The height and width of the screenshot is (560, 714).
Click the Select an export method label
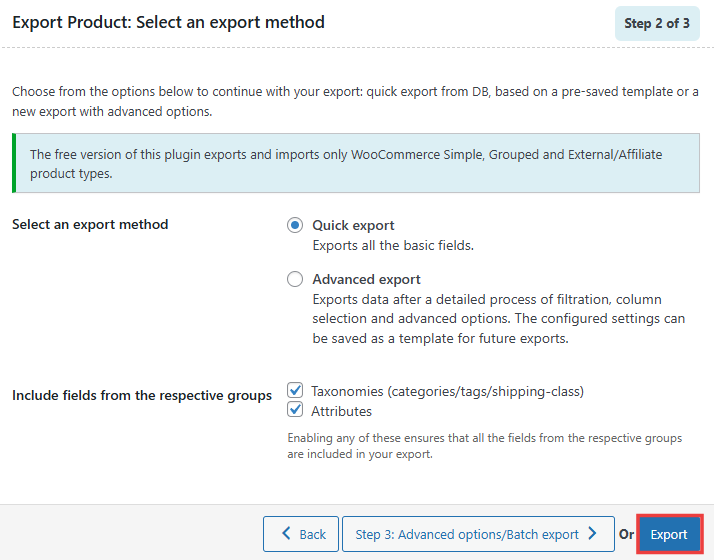click(90, 224)
